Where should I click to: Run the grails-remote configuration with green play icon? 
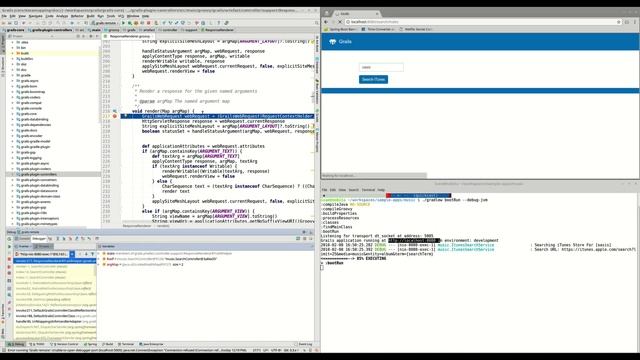[123, 23]
